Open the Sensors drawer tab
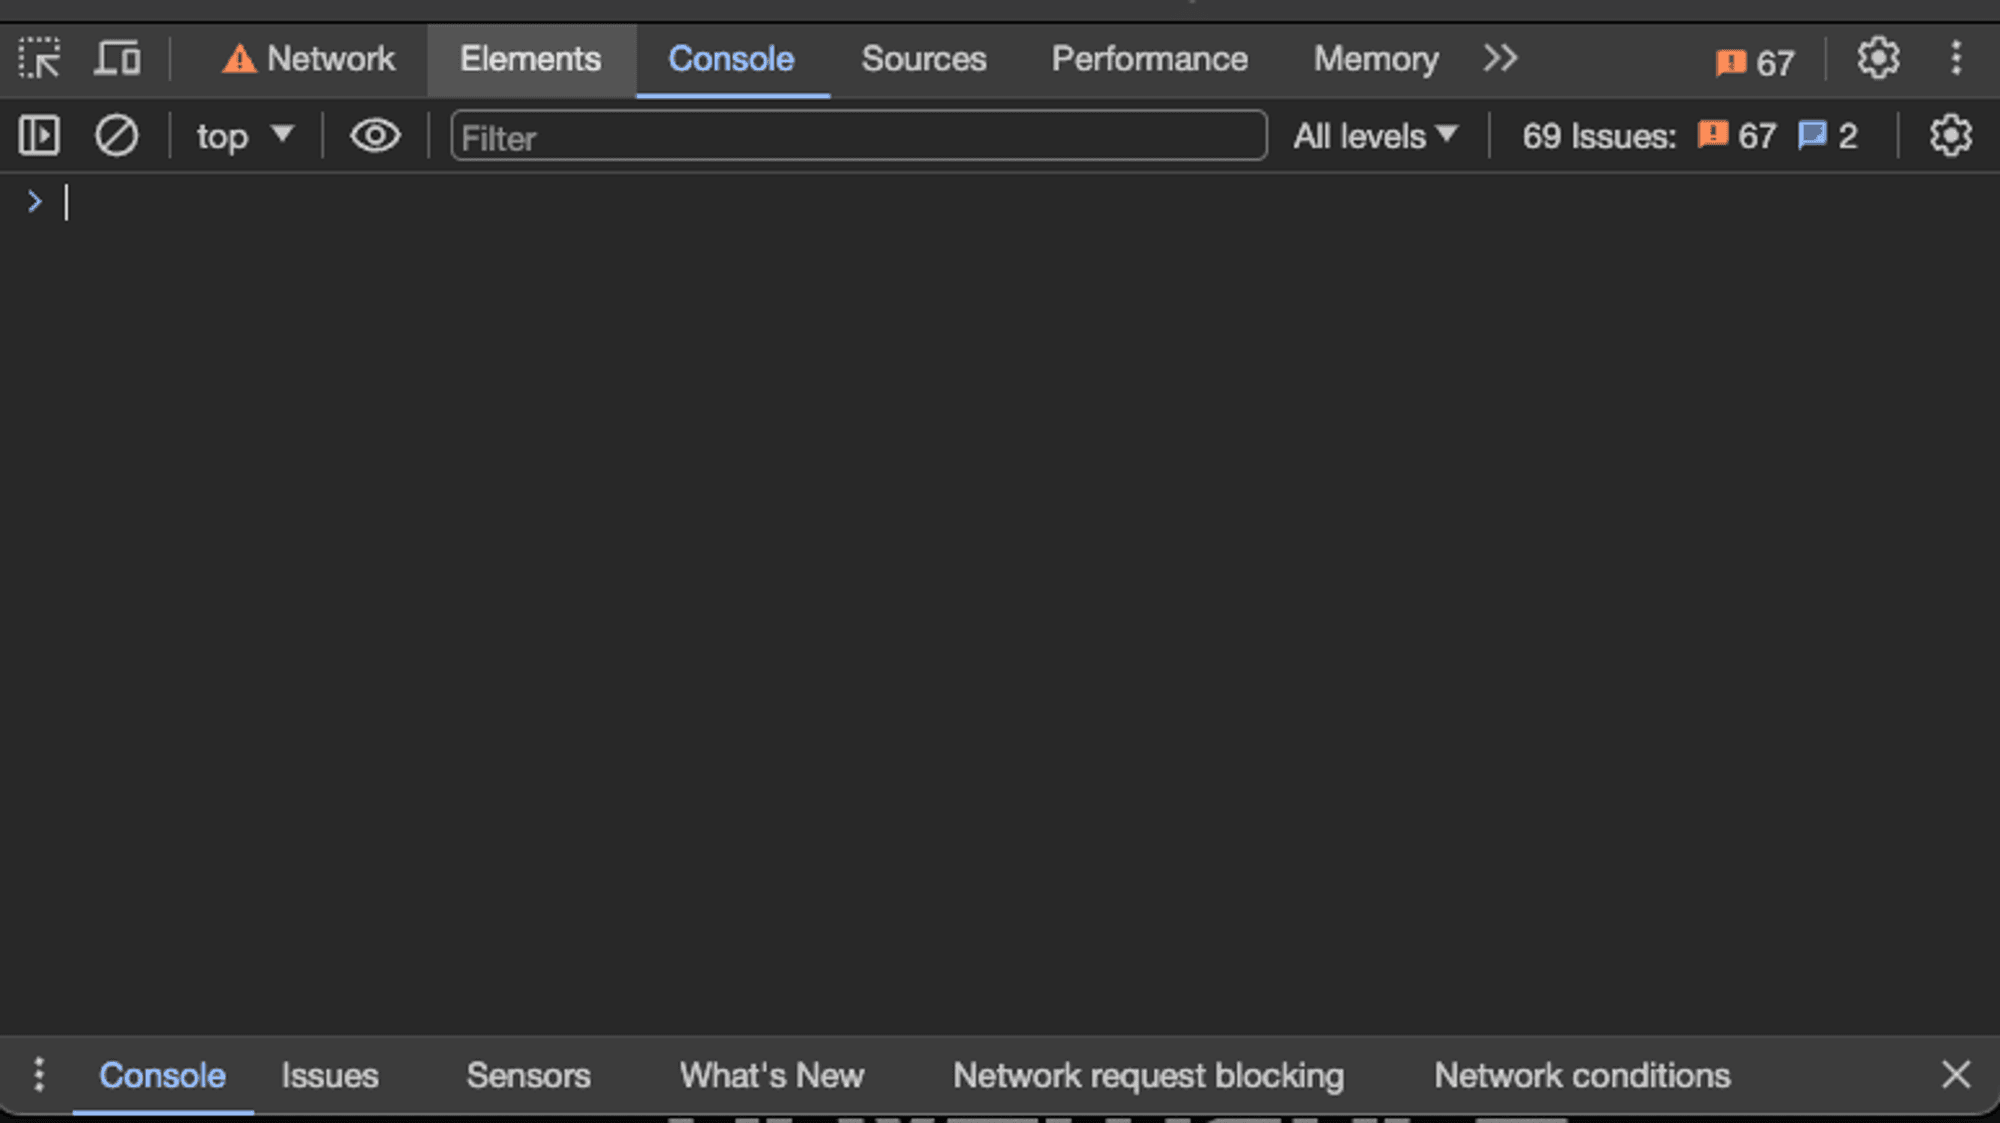Viewport: 2000px width, 1123px height. [x=528, y=1075]
